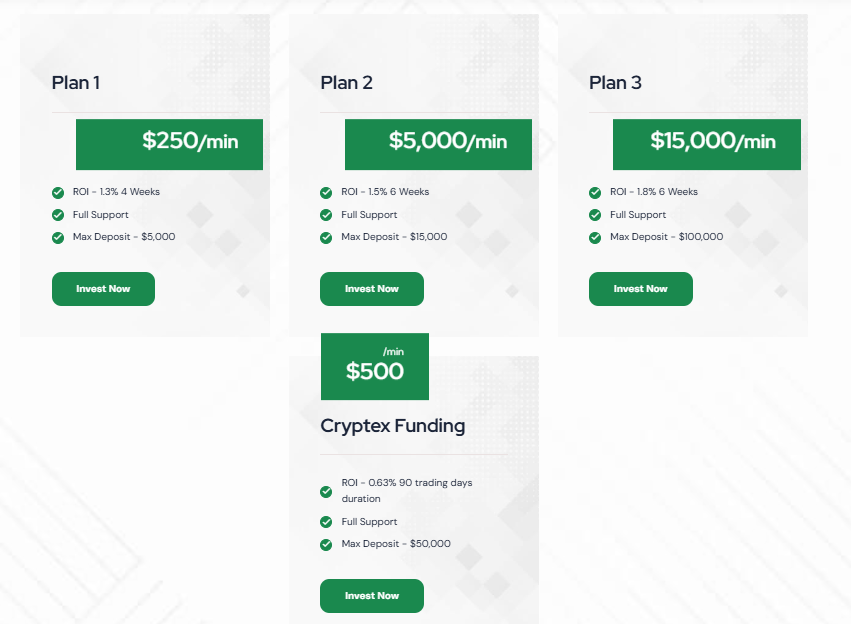This screenshot has width=851, height=624.
Task: Click the $15,000/min price tag
Action: [x=706, y=144]
